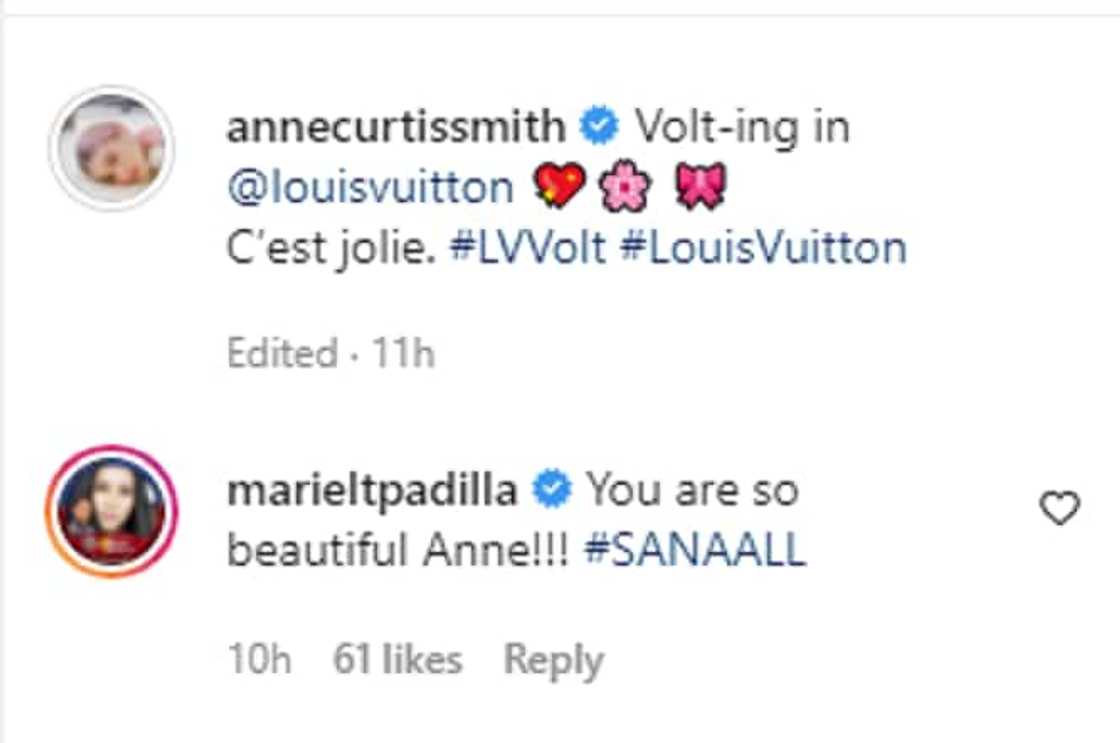The height and width of the screenshot is (743, 1120).
Task: Click the sparkling heart emoji in the caption
Action: click(560, 184)
